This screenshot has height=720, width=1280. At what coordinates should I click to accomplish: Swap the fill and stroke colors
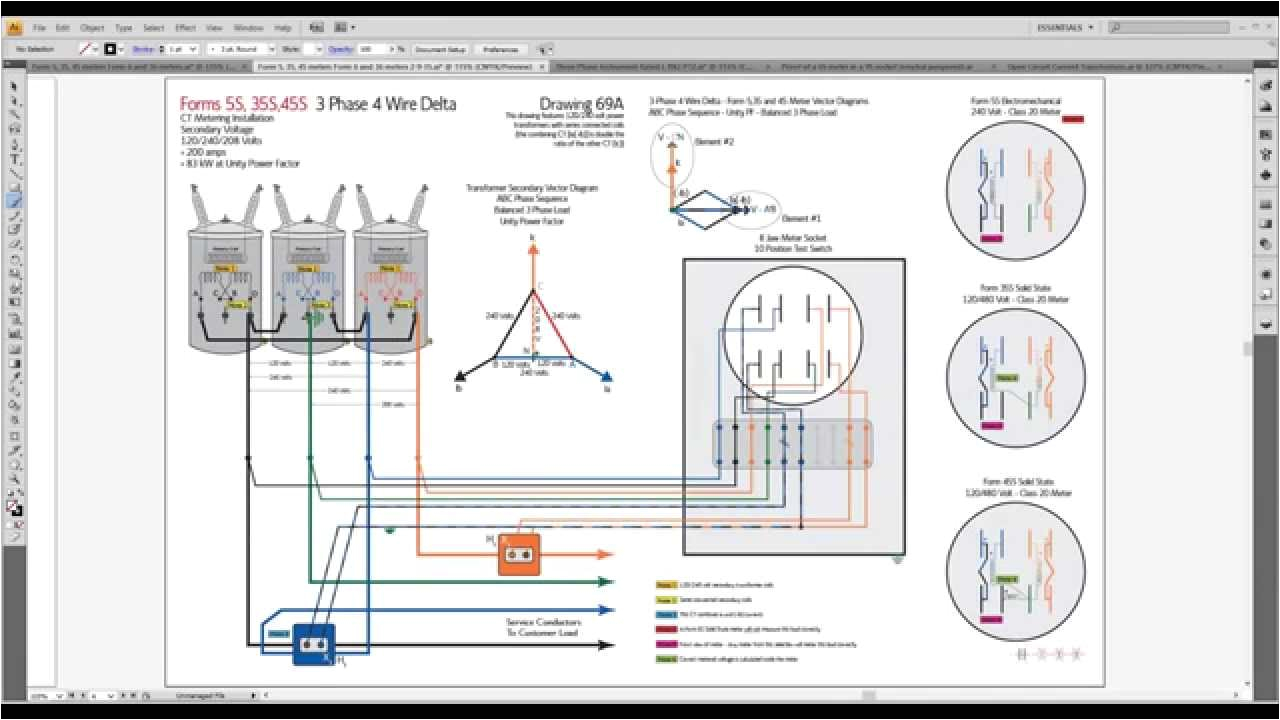tap(21, 497)
